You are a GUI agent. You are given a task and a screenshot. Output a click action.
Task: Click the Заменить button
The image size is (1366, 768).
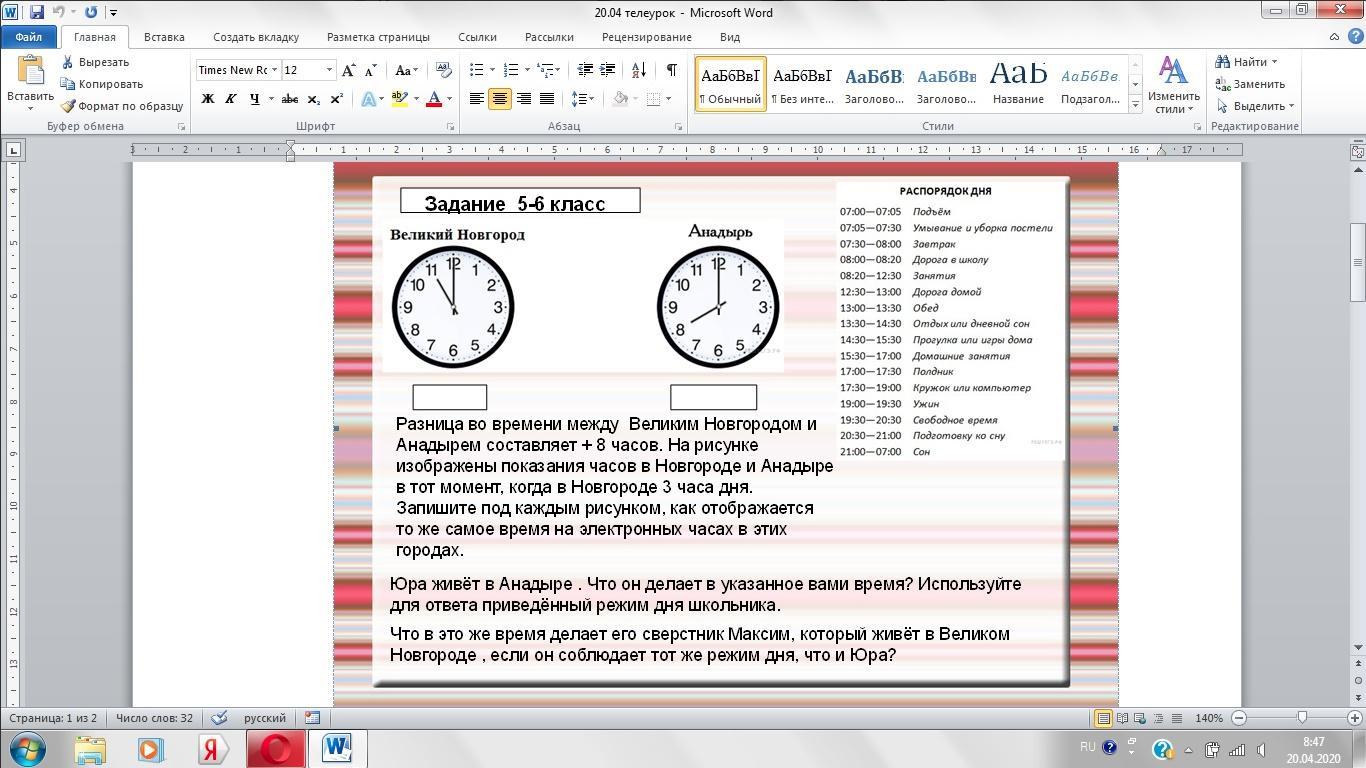[x=1250, y=84]
